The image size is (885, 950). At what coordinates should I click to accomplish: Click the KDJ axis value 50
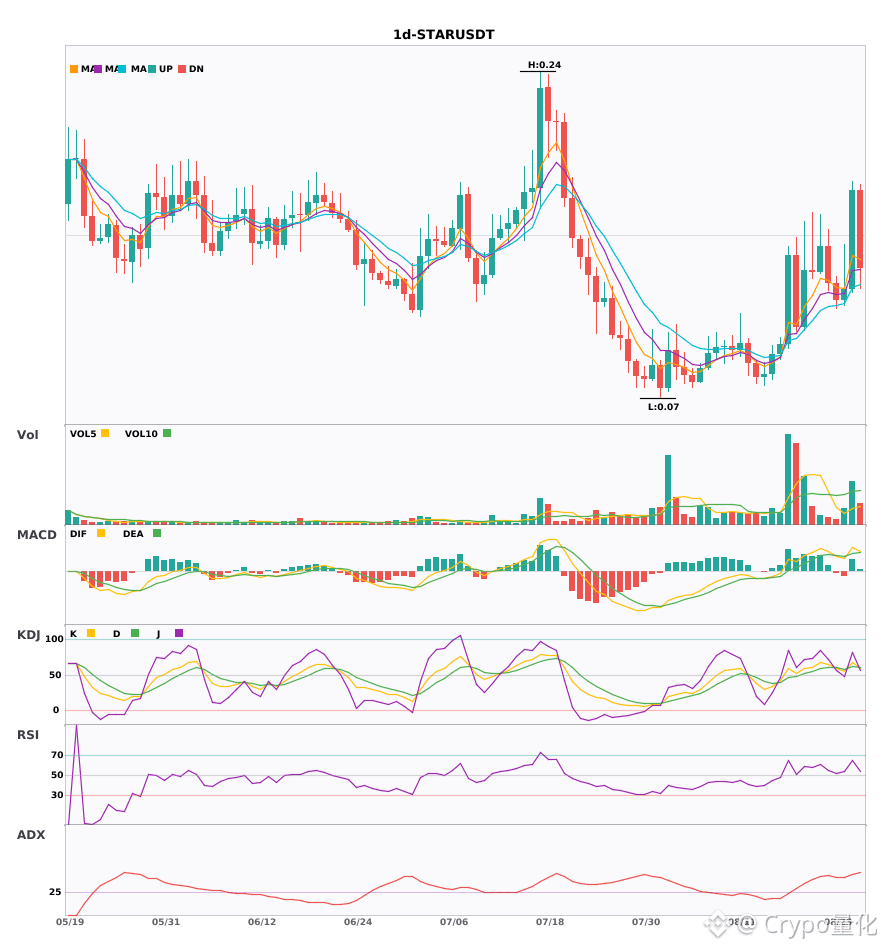coord(56,675)
